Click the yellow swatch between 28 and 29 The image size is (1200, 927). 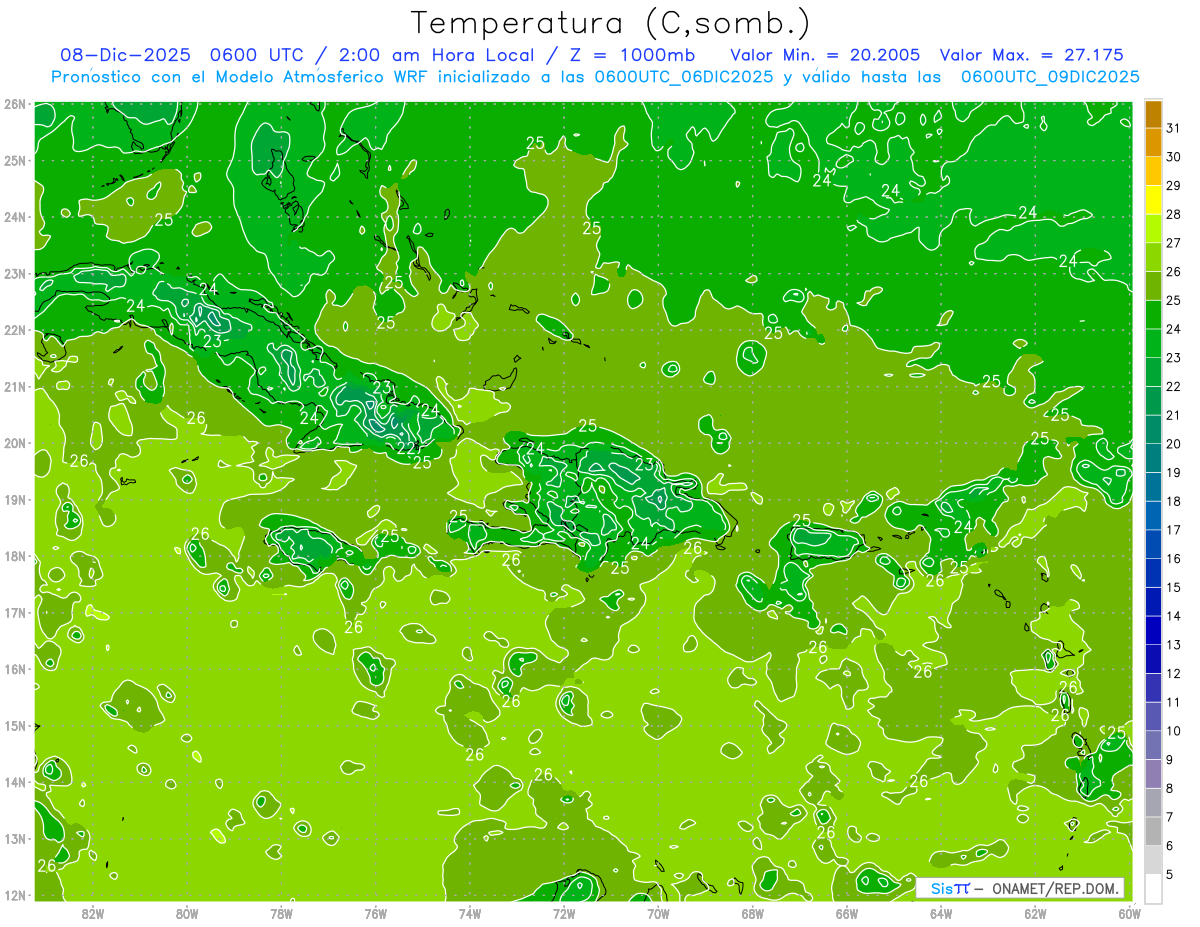[x=1153, y=200]
